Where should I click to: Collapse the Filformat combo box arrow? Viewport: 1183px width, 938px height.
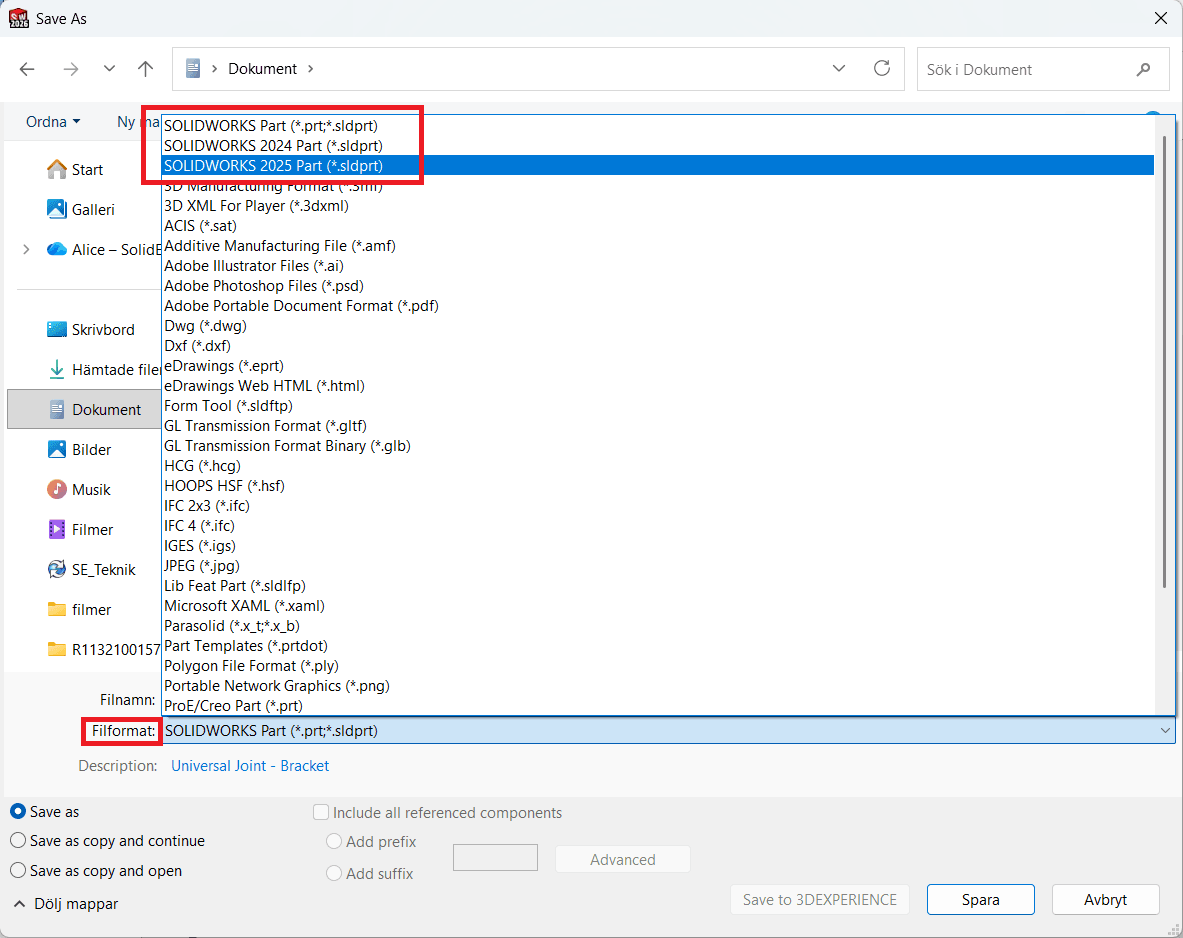pyautogui.click(x=1165, y=730)
